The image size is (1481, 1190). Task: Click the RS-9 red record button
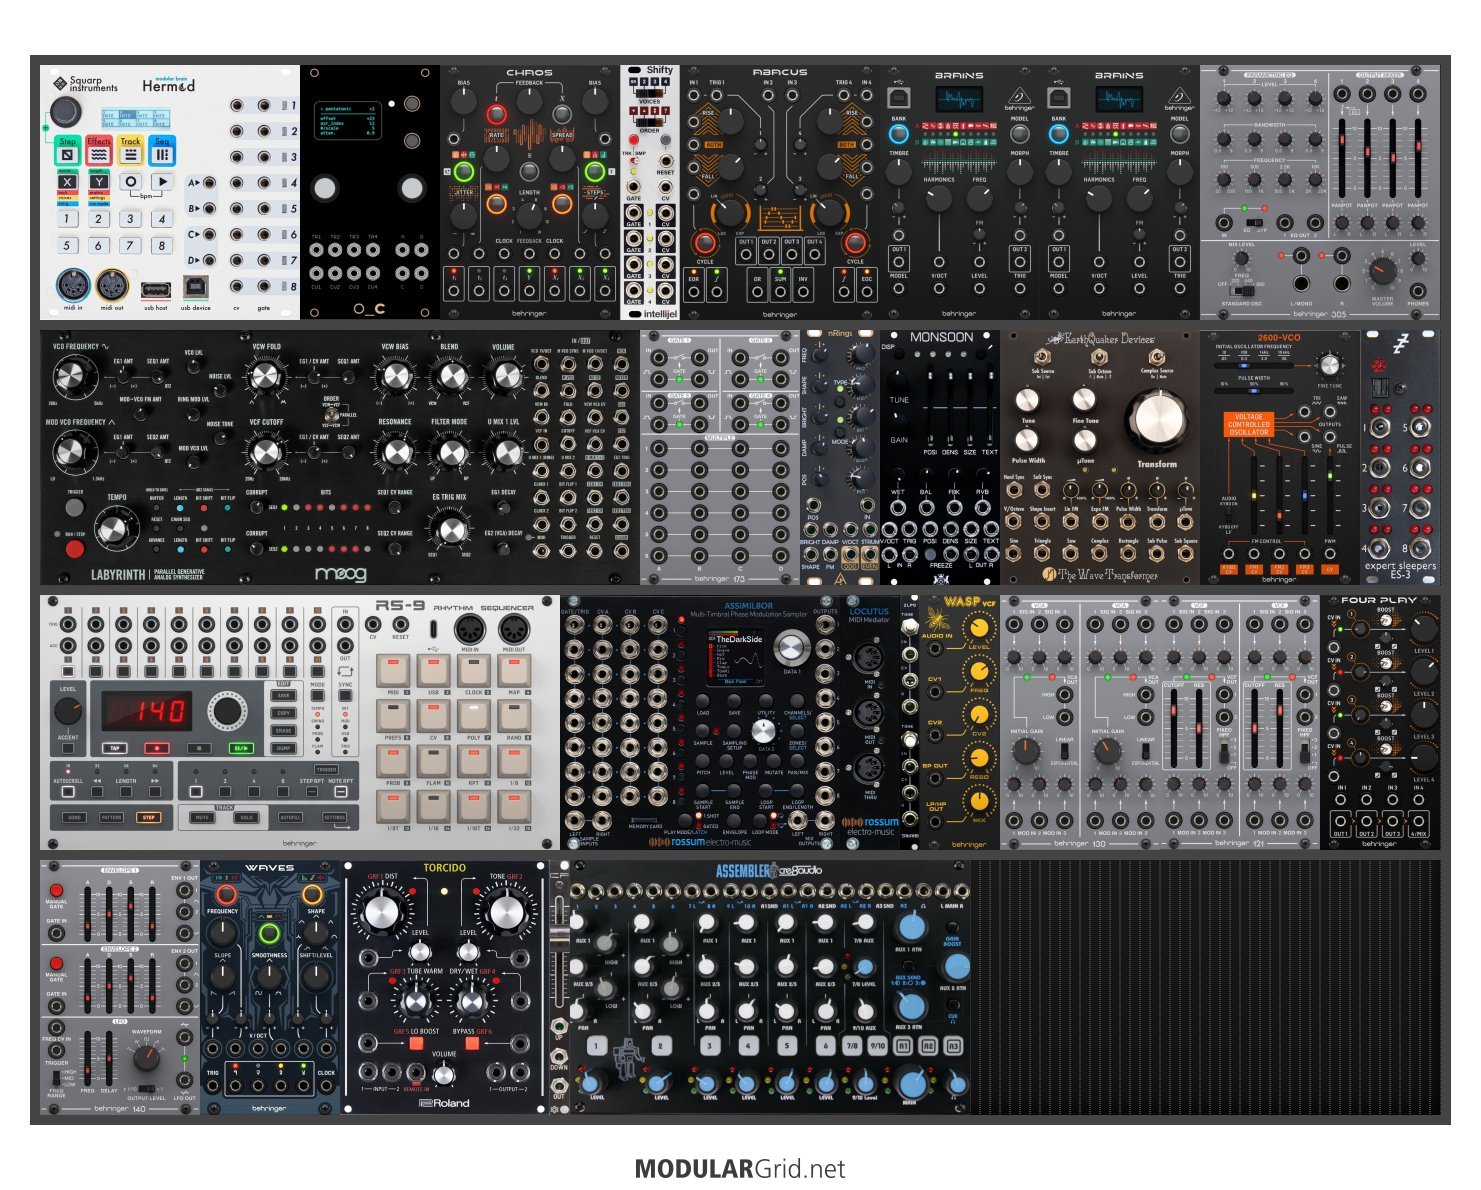point(155,747)
